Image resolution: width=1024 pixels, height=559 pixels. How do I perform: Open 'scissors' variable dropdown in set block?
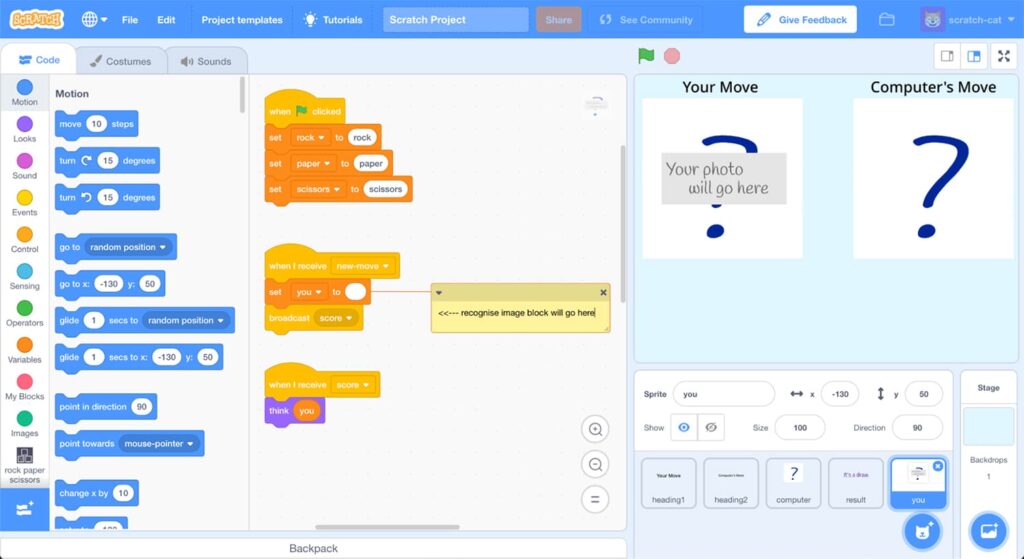coord(318,189)
